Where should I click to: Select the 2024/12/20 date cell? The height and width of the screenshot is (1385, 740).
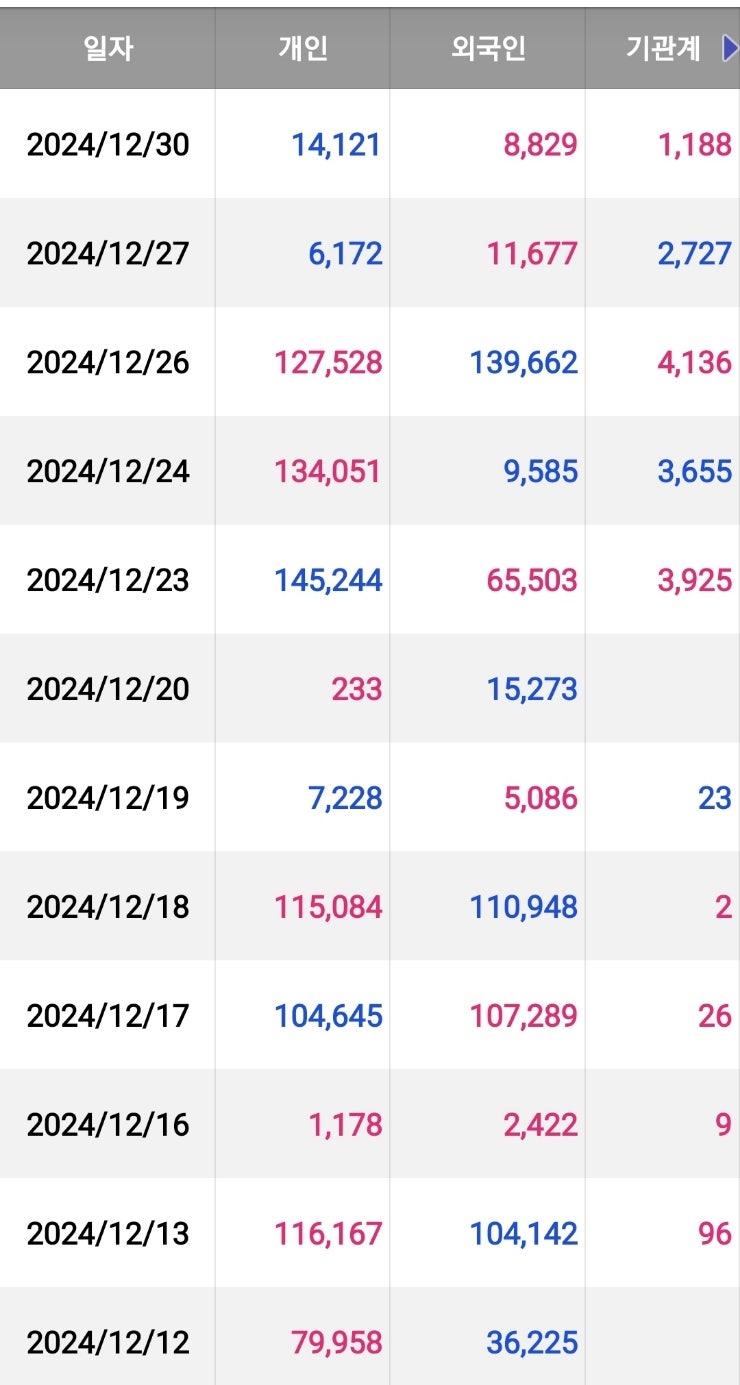point(108,689)
